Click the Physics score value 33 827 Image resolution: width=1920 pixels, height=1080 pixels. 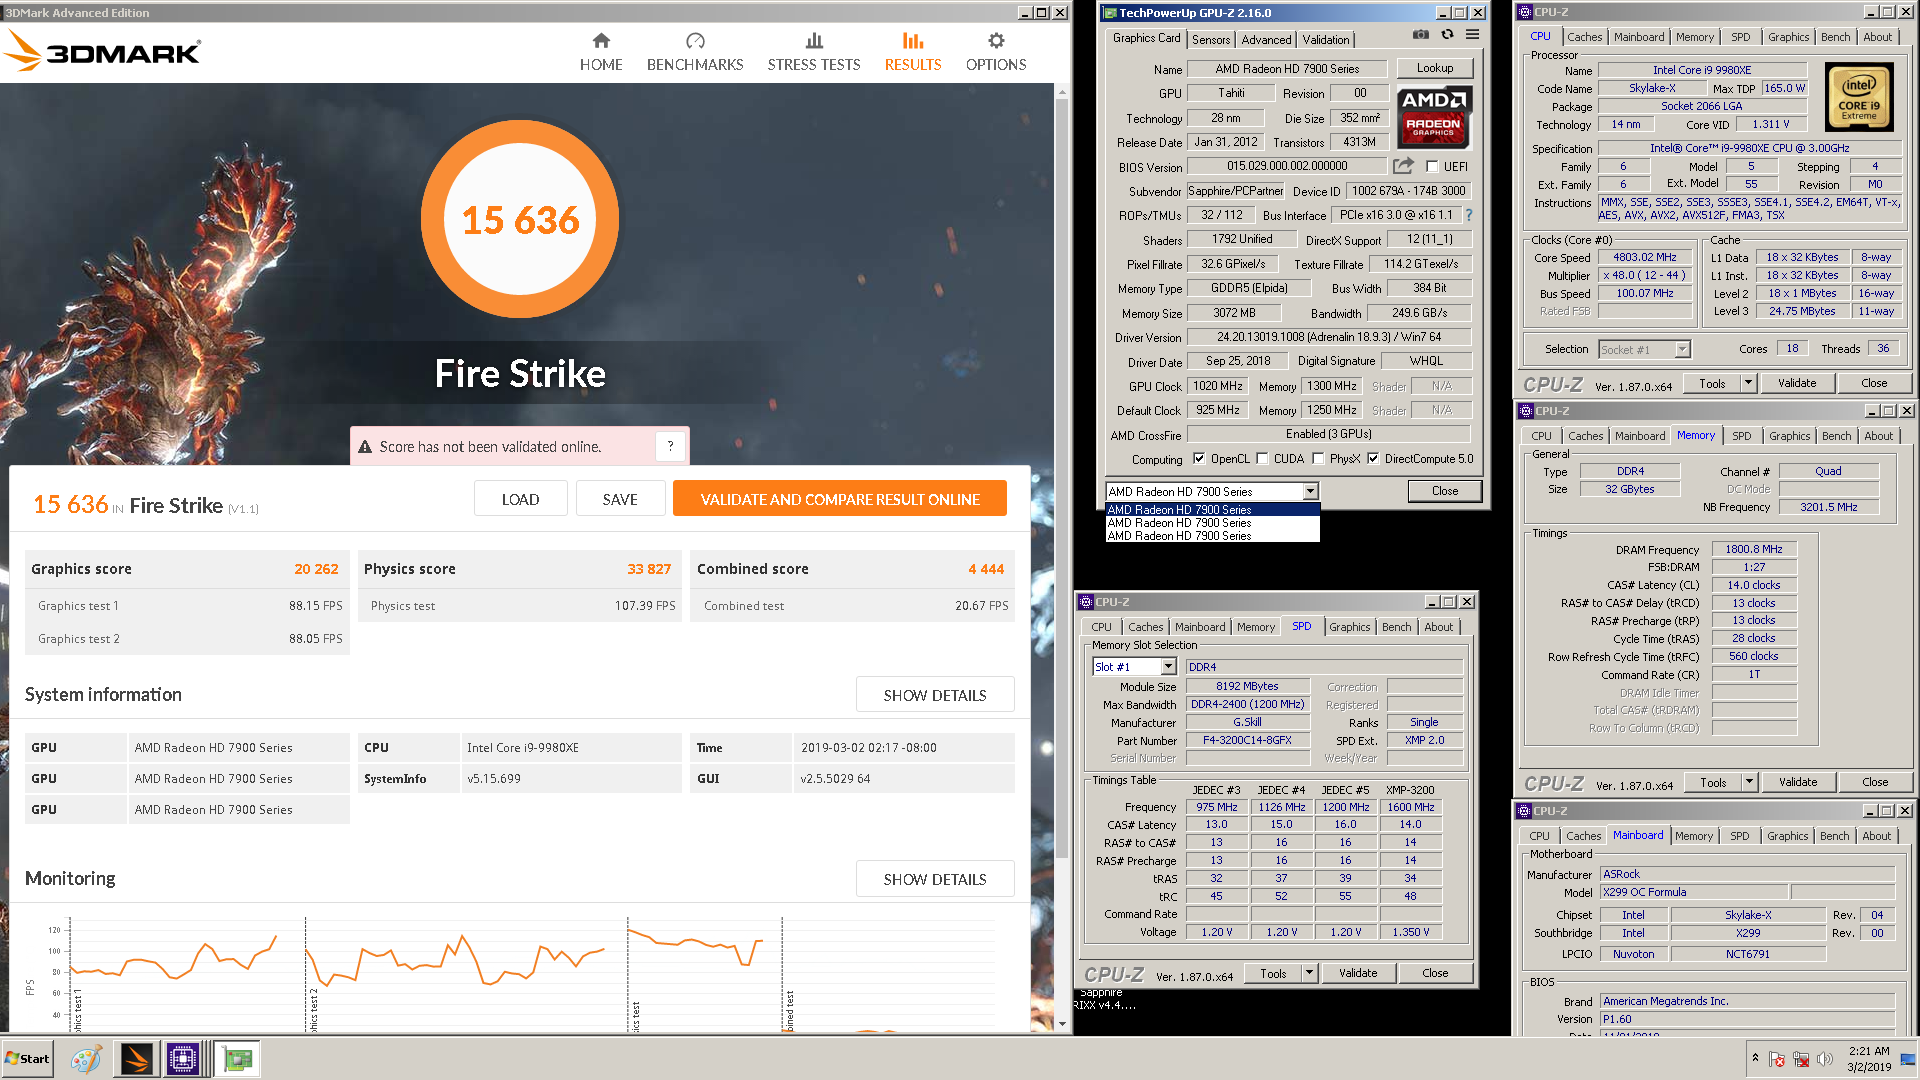click(x=649, y=569)
